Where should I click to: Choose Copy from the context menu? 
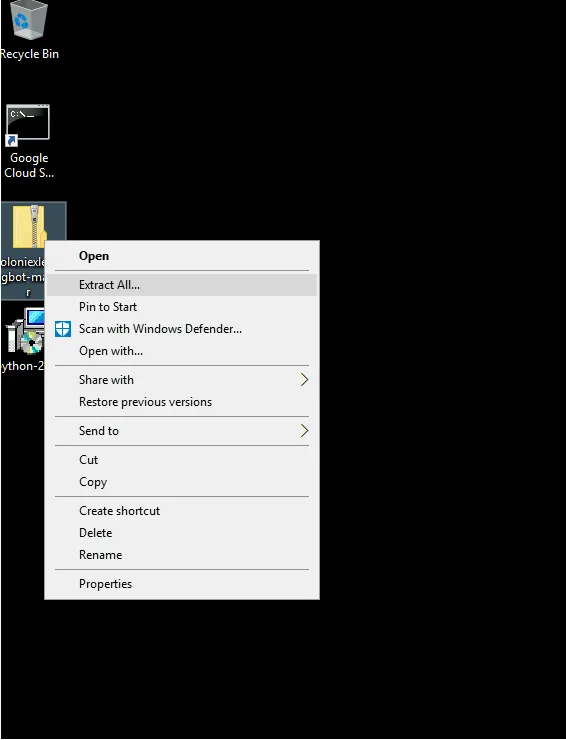coord(182,482)
